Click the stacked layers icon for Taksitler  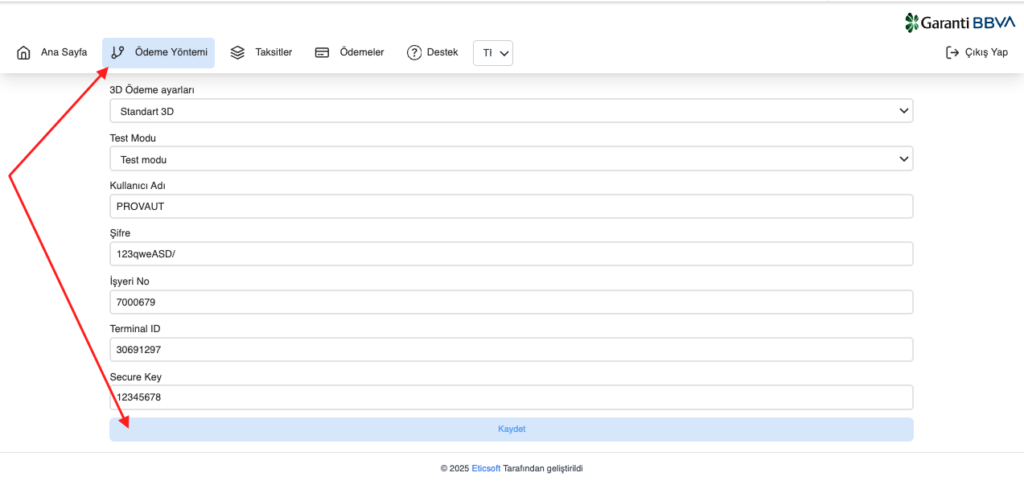point(237,53)
